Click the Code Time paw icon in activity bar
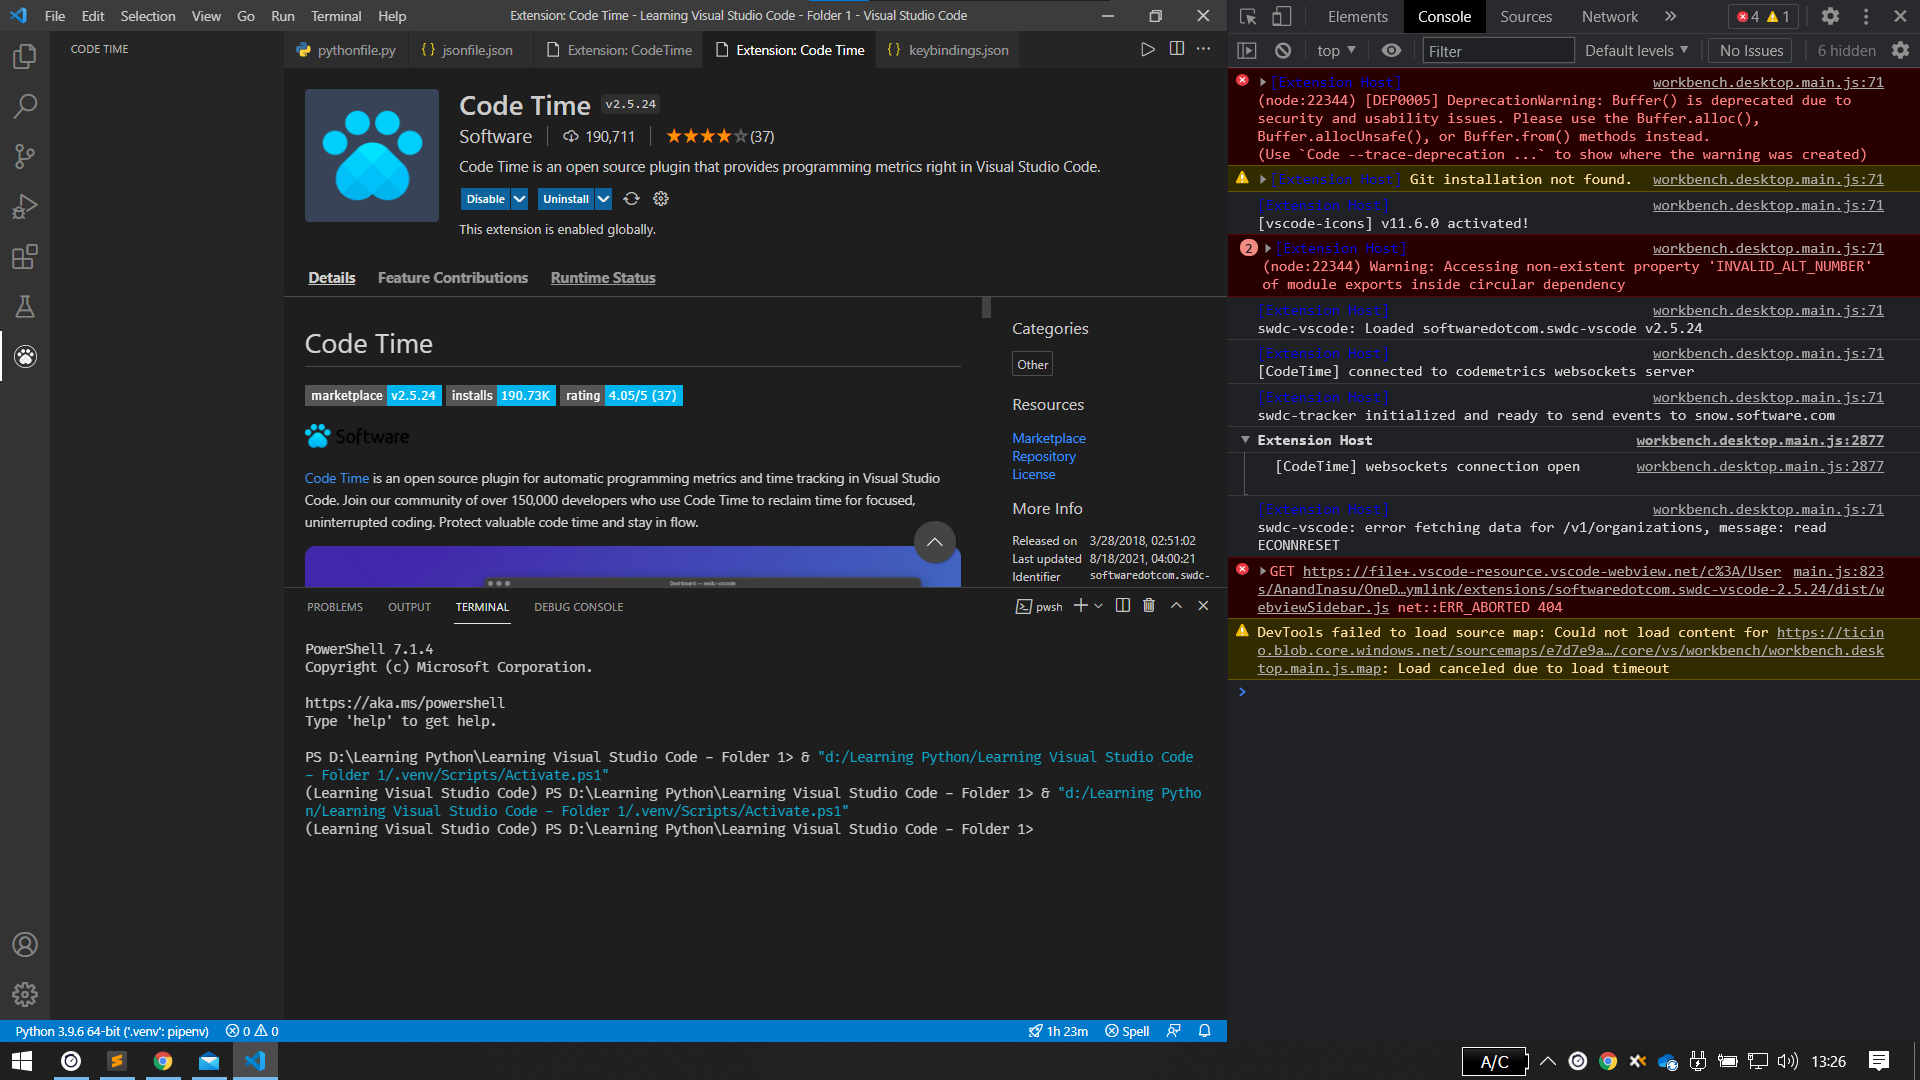This screenshot has width=1920, height=1080. [x=25, y=356]
